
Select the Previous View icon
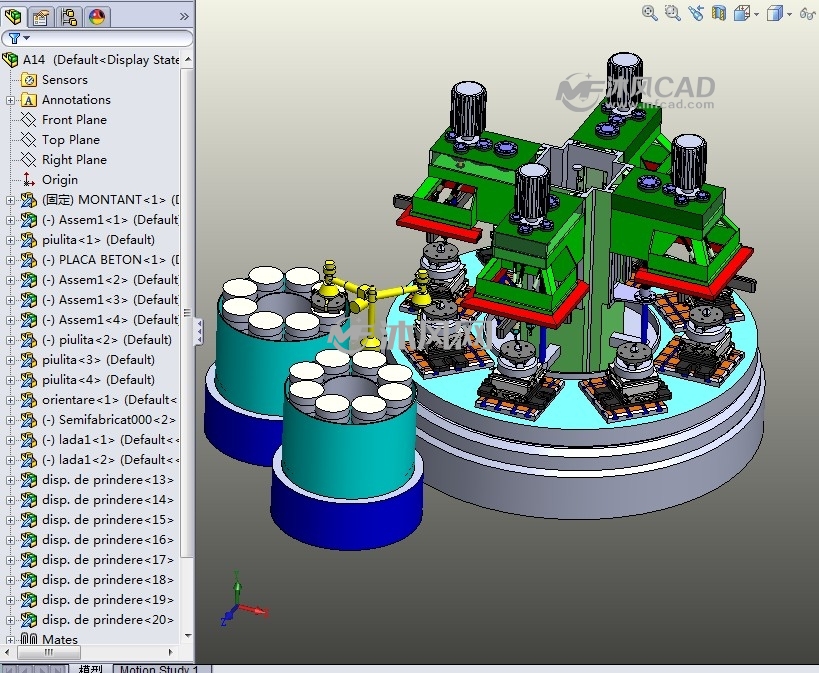click(x=696, y=13)
